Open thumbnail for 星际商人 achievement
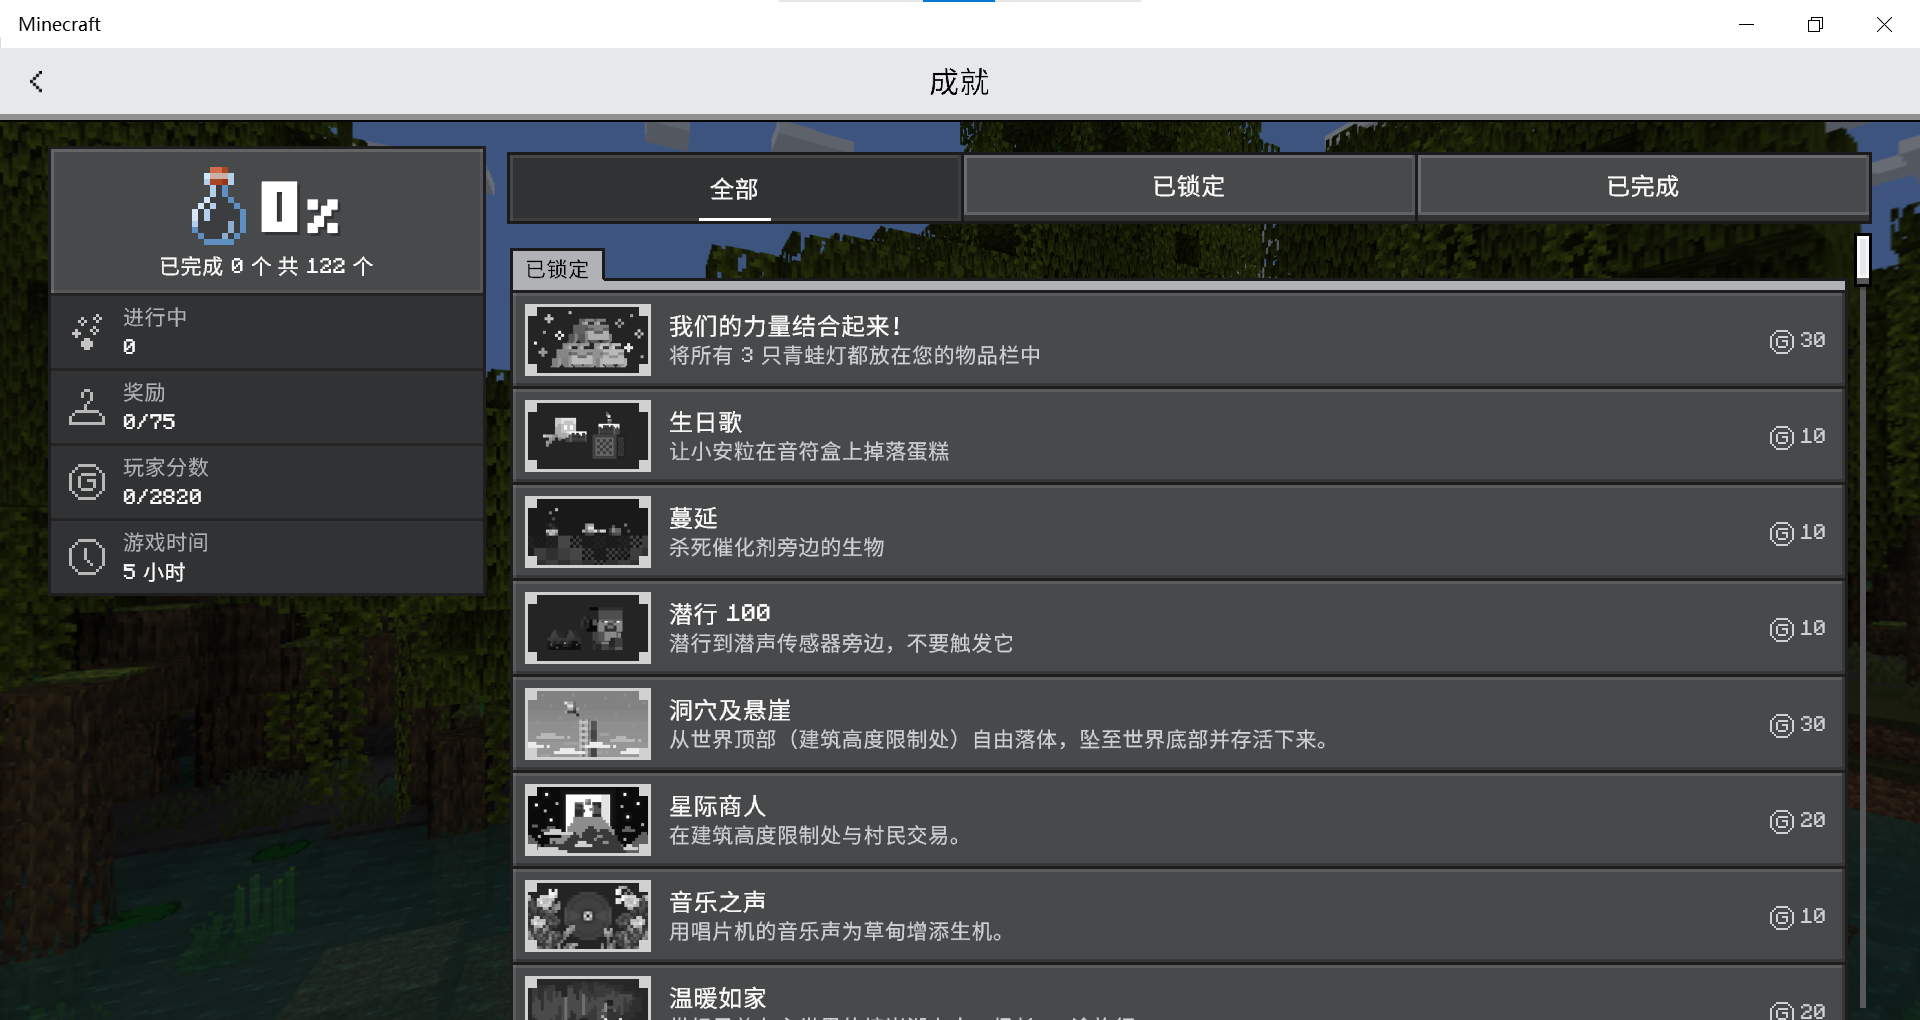This screenshot has width=1920, height=1020. coord(588,820)
